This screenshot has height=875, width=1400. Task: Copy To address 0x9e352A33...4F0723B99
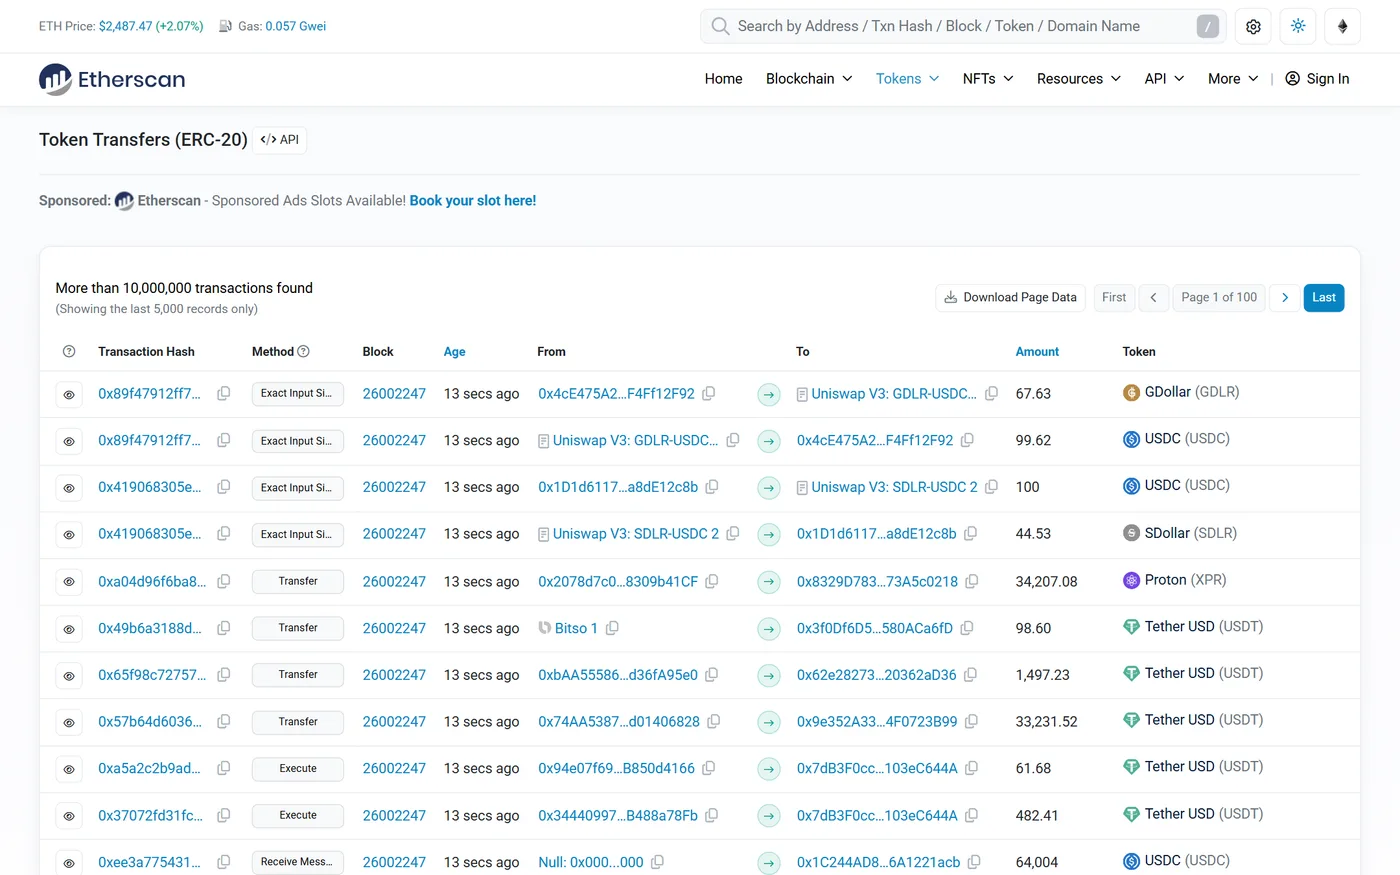(971, 721)
